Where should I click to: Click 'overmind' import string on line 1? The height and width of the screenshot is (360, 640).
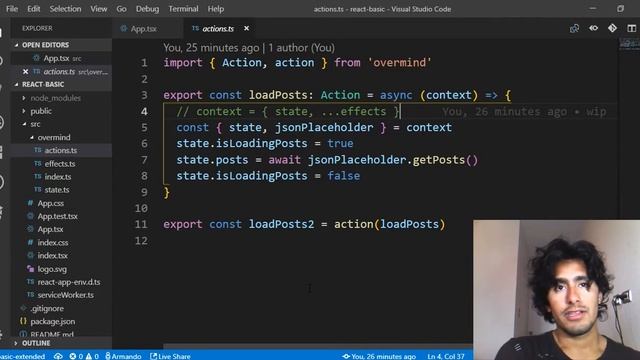click(400, 63)
